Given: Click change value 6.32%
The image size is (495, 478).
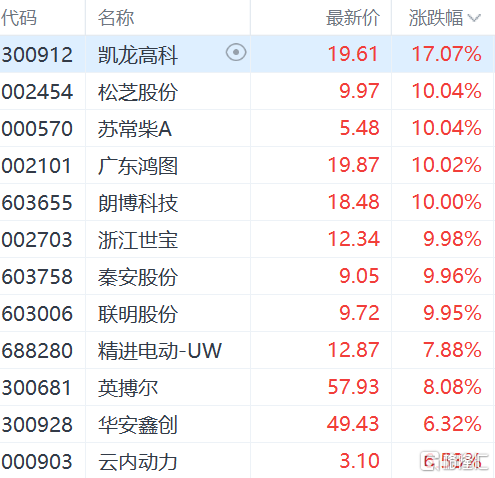Looking at the screenshot, I should [452, 424].
